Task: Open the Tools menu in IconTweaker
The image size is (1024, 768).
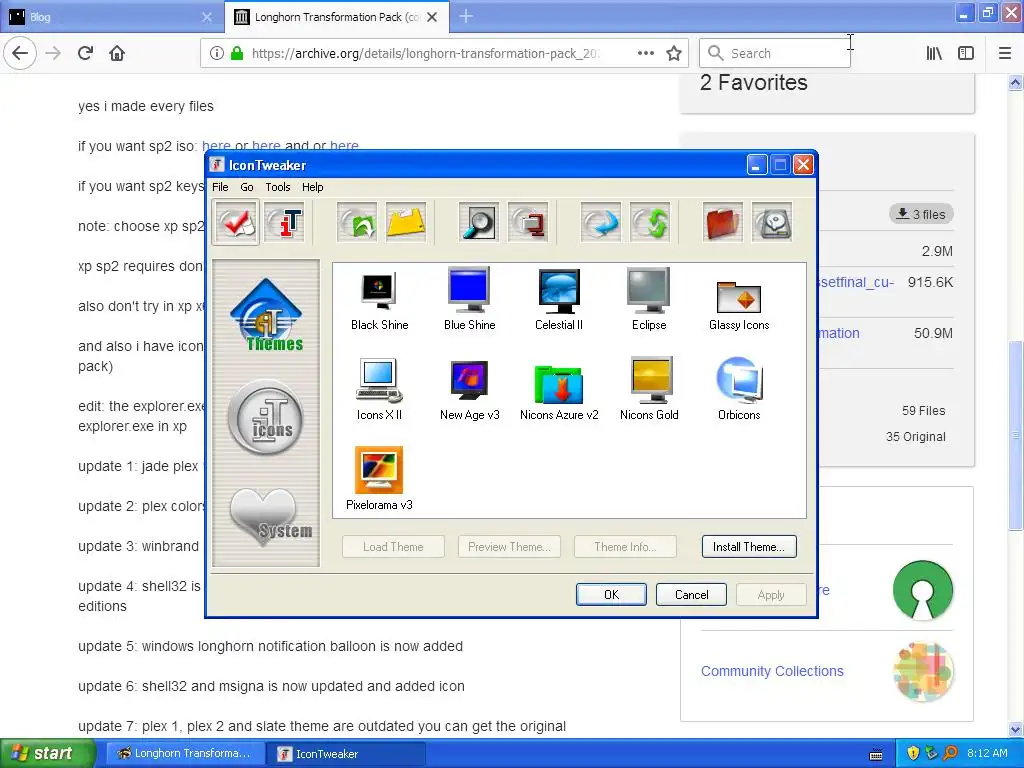Action: 278,187
